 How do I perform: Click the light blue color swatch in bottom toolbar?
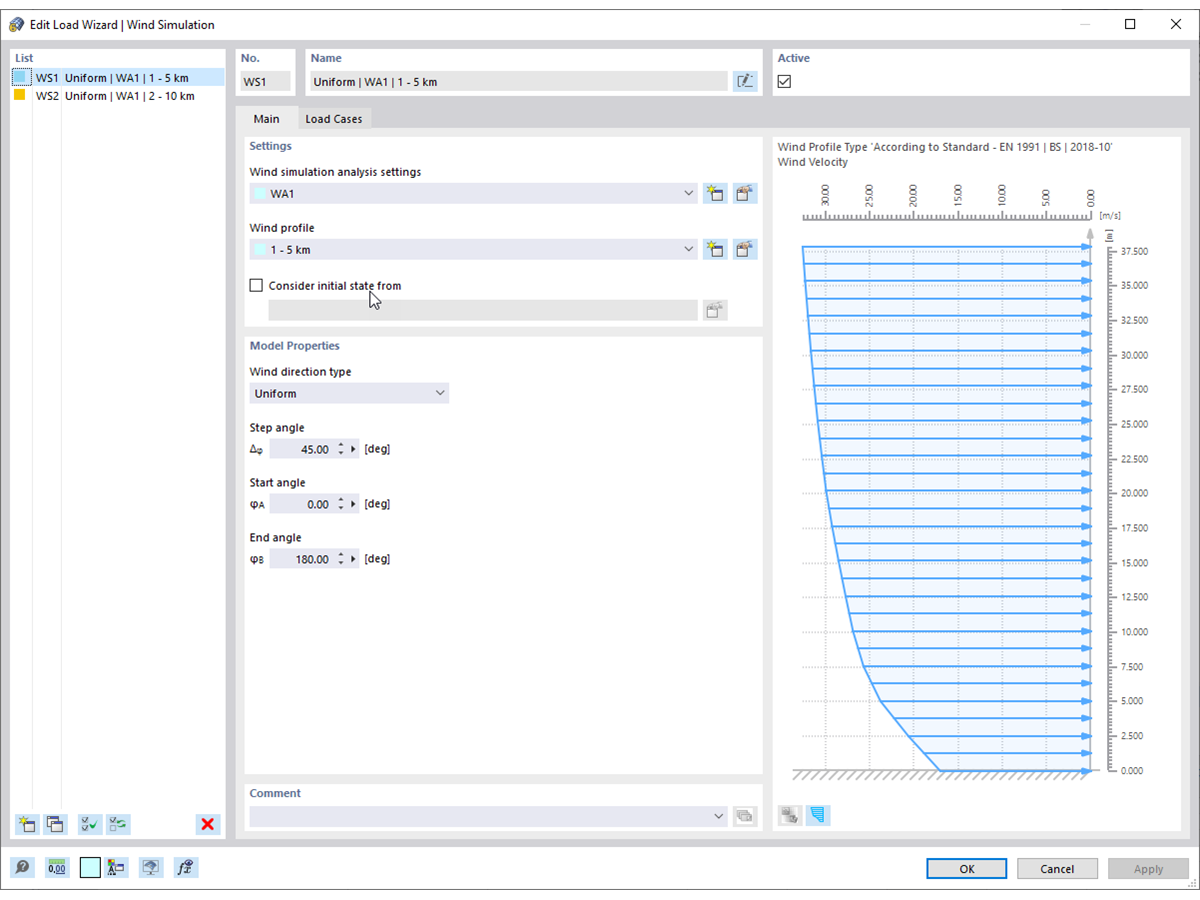pos(90,868)
